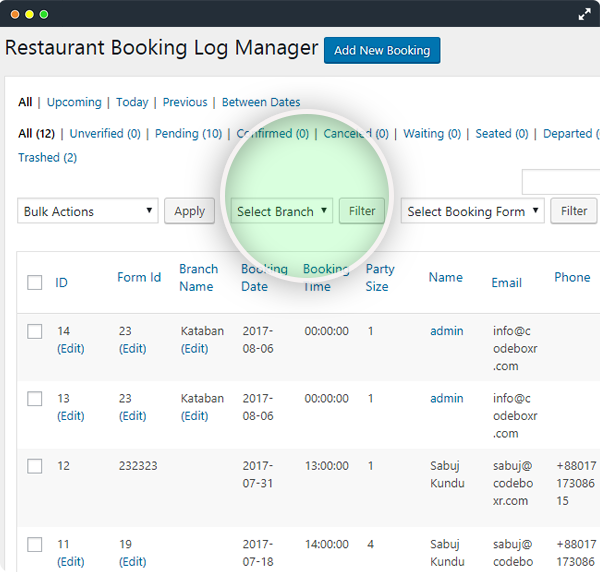Viewport: 600px width, 572px height.
Task: Open the admin name link in row 13
Action: point(447,398)
